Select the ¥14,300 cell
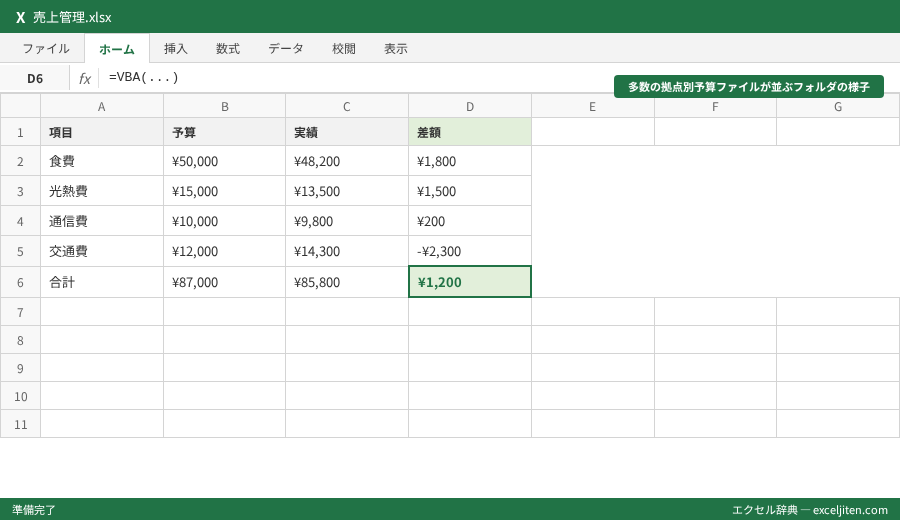Viewport: 900px width, 520px height. [x=347, y=251]
